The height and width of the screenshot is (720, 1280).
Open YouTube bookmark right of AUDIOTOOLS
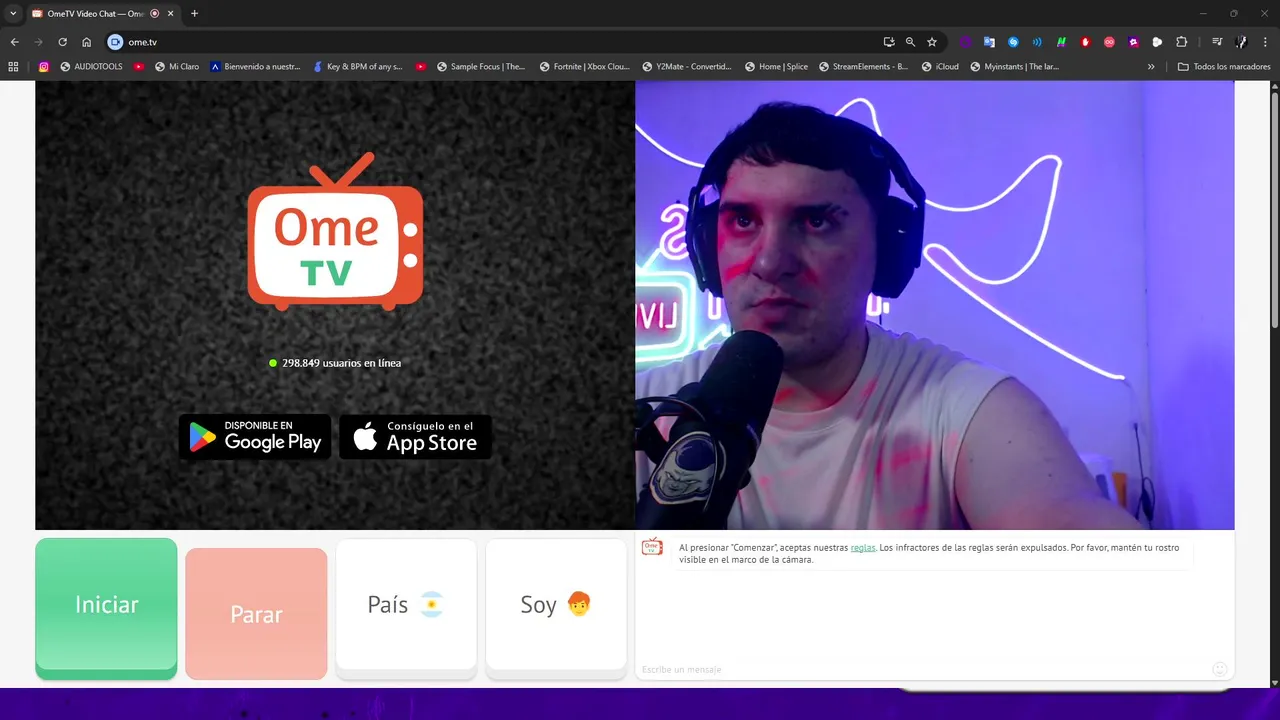139,67
